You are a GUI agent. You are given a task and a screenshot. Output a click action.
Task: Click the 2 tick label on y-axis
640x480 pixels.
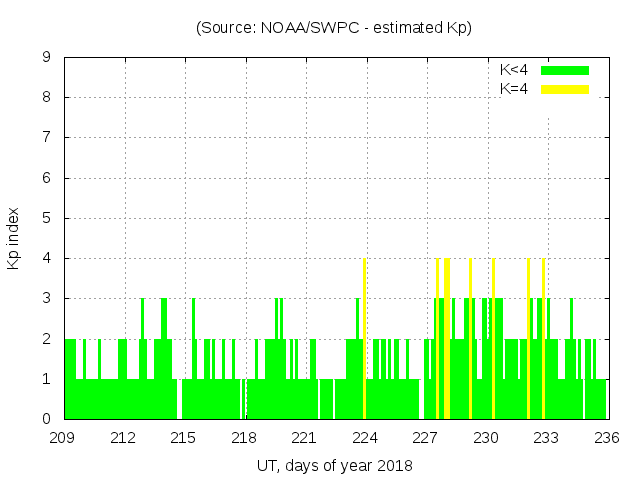coord(46,339)
